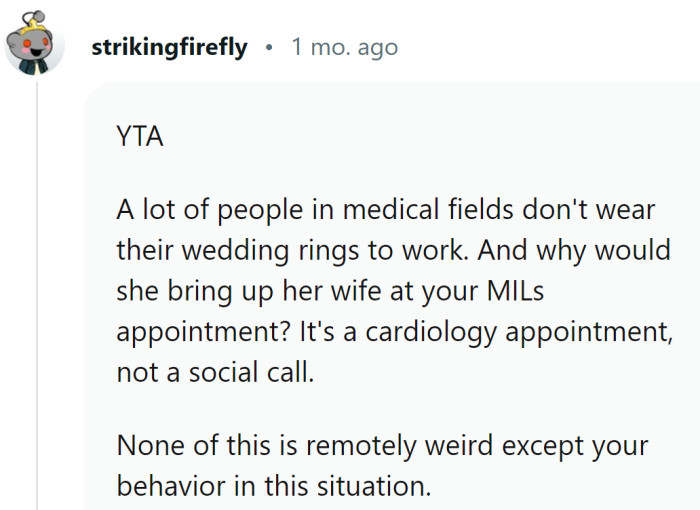
Task: Collapse the comment using the thread line
Action: coord(37,300)
